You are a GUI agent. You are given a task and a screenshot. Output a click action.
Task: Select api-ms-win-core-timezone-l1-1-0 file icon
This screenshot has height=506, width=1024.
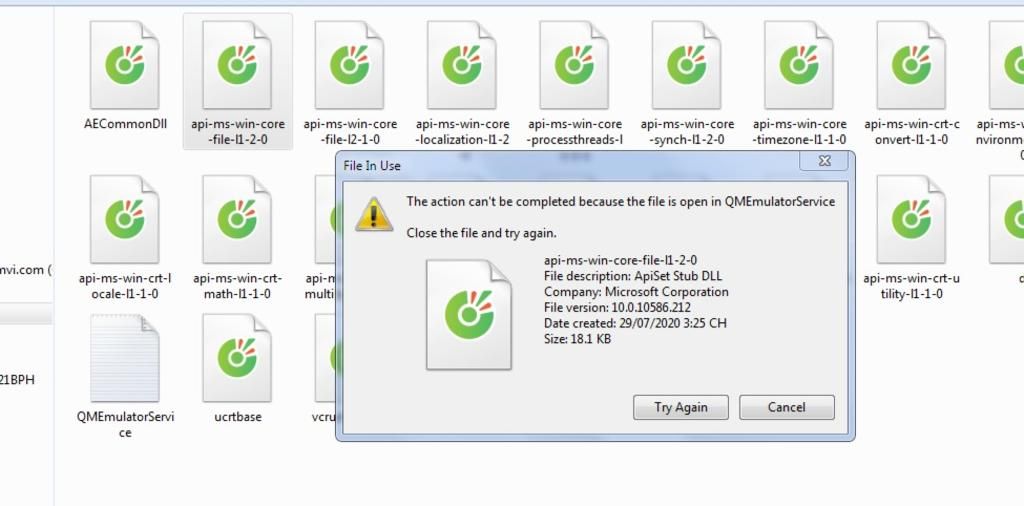point(799,65)
